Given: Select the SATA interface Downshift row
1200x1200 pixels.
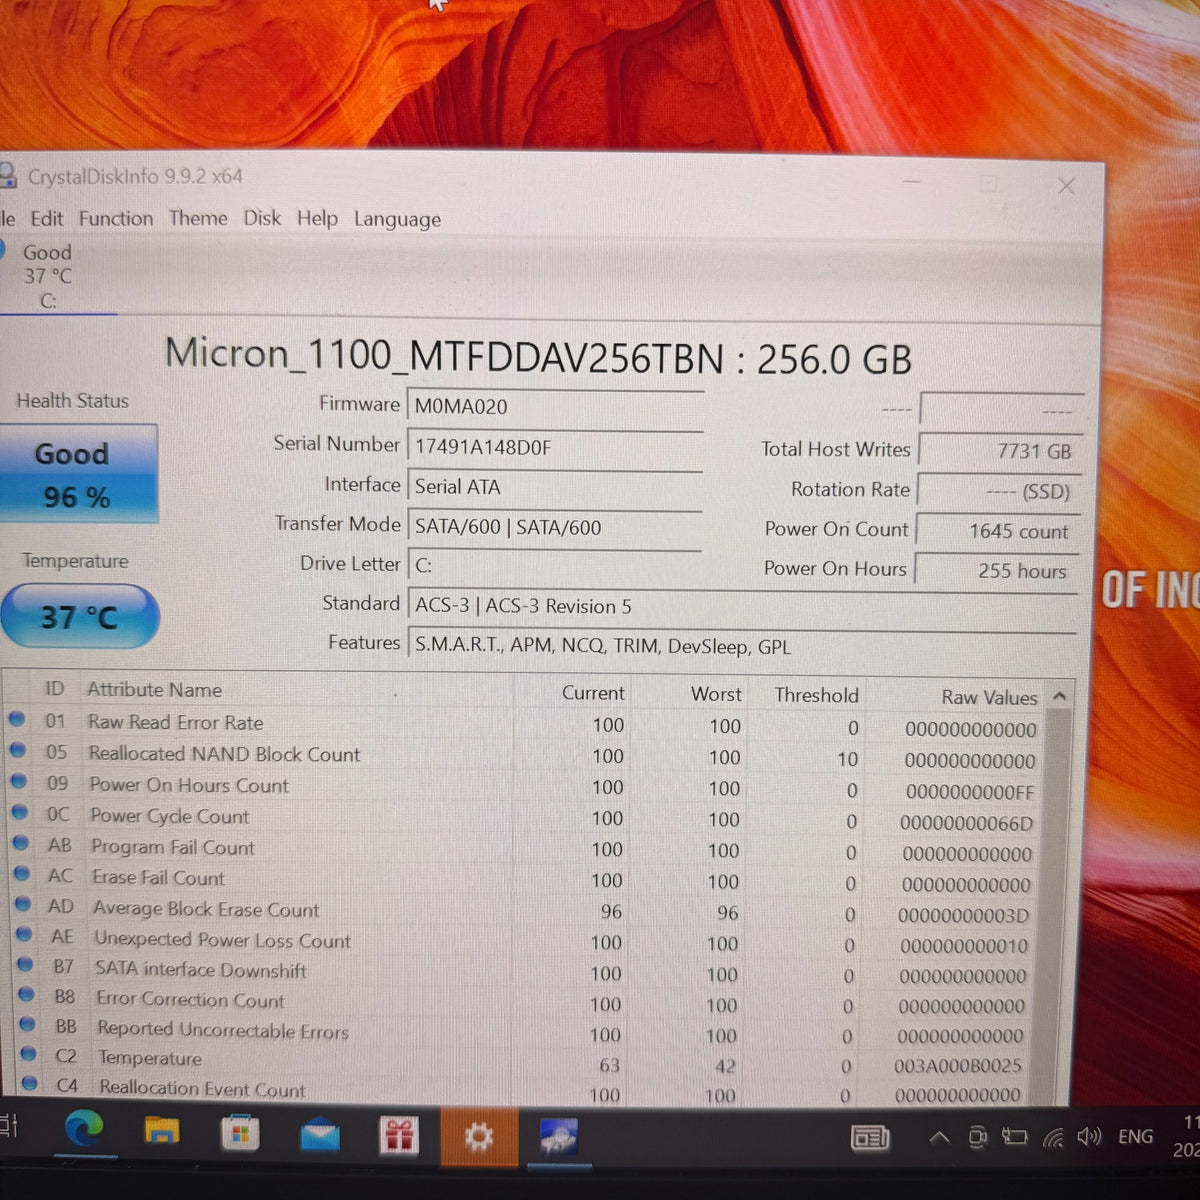Looking at the screenshot, I should (x=525, y=972).
